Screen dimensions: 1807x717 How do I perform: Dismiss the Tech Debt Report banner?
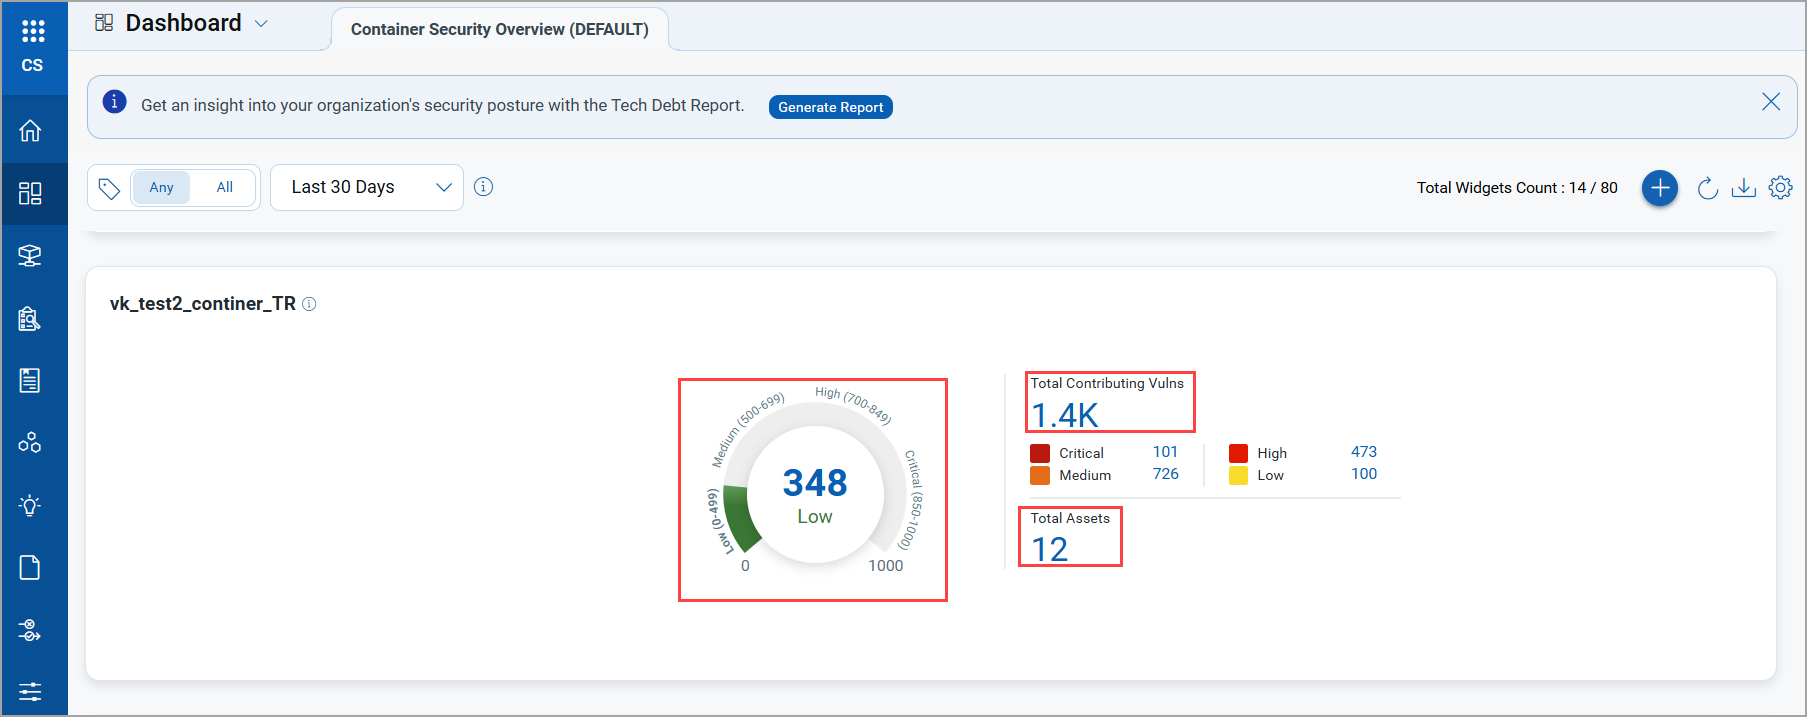1770,102
